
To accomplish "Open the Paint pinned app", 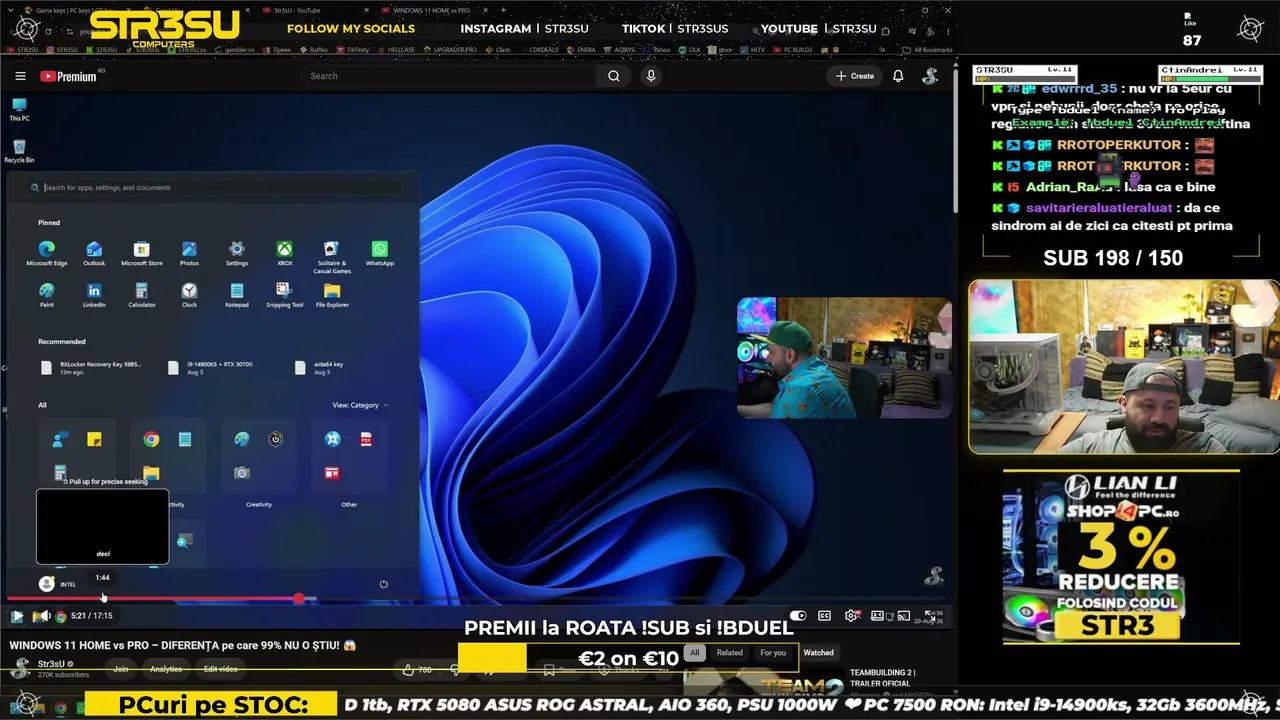I will (46, 295).
